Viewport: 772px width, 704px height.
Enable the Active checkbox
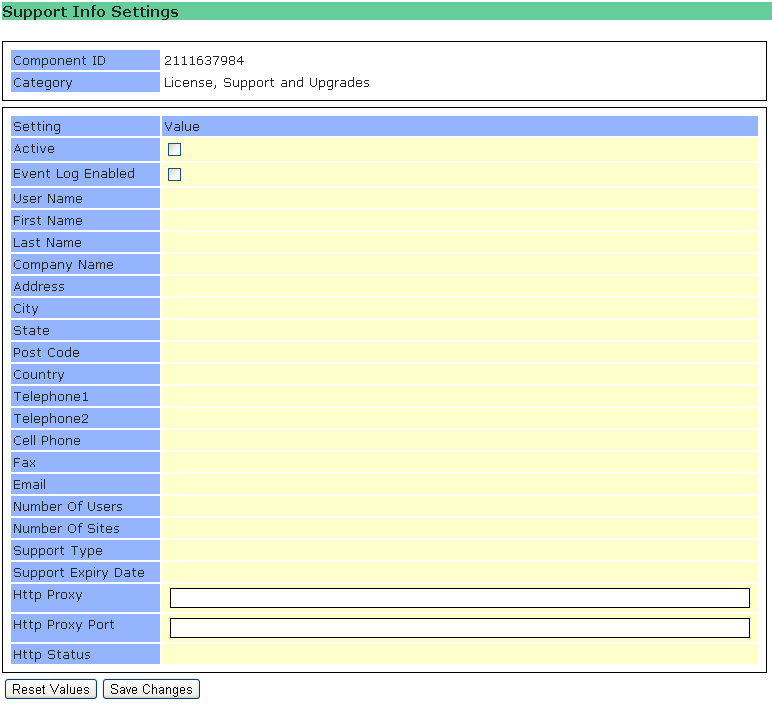[175, 150]
